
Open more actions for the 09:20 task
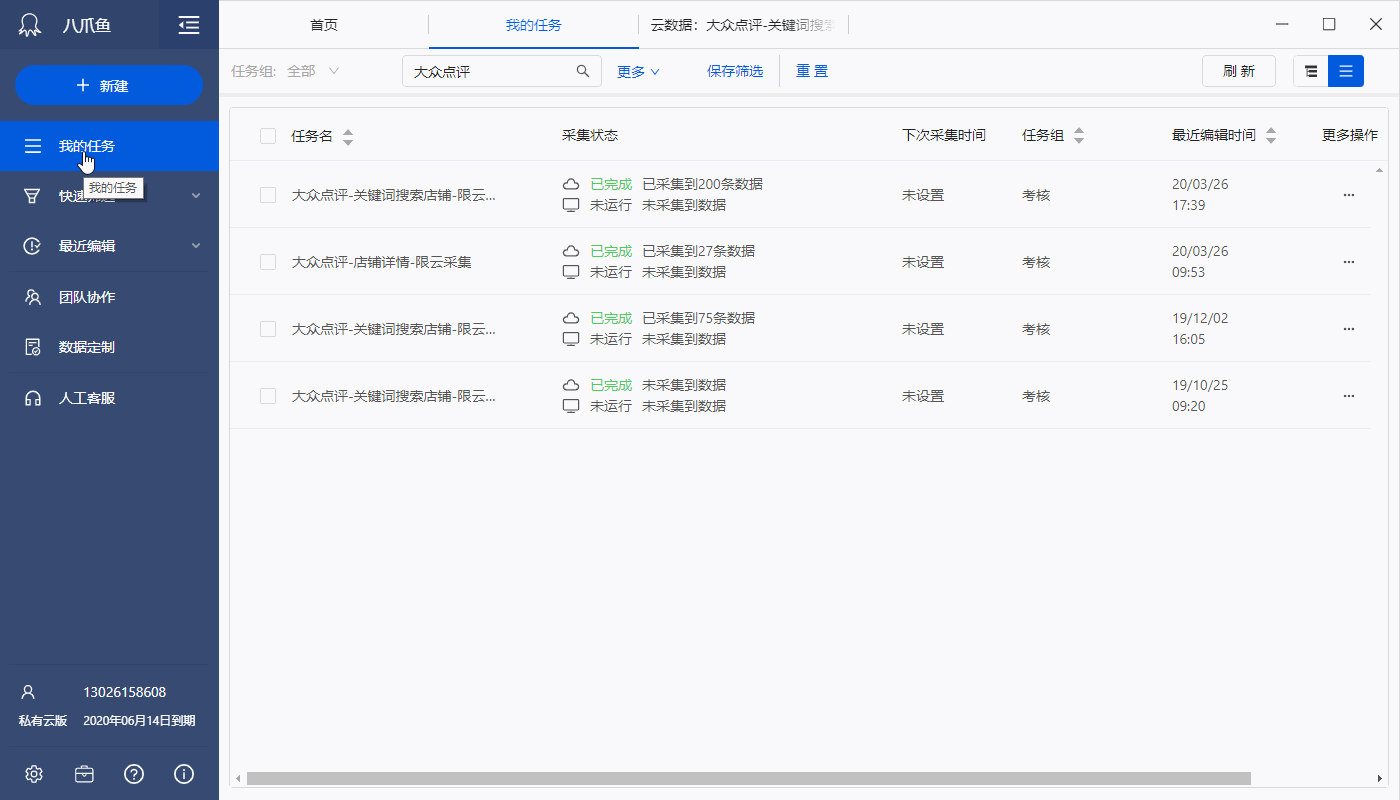[1349, 396]
